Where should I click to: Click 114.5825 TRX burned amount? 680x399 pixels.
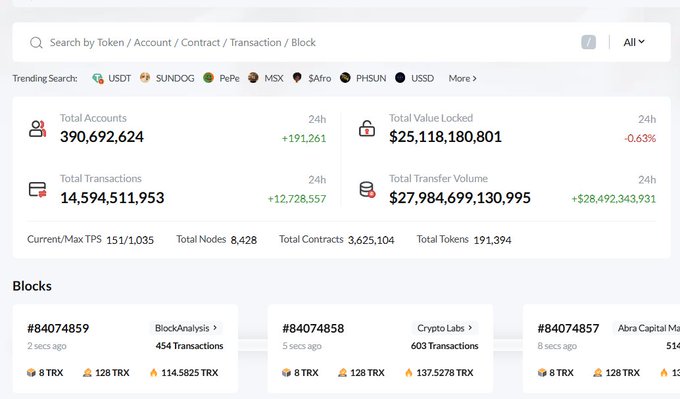click(190, 373)
